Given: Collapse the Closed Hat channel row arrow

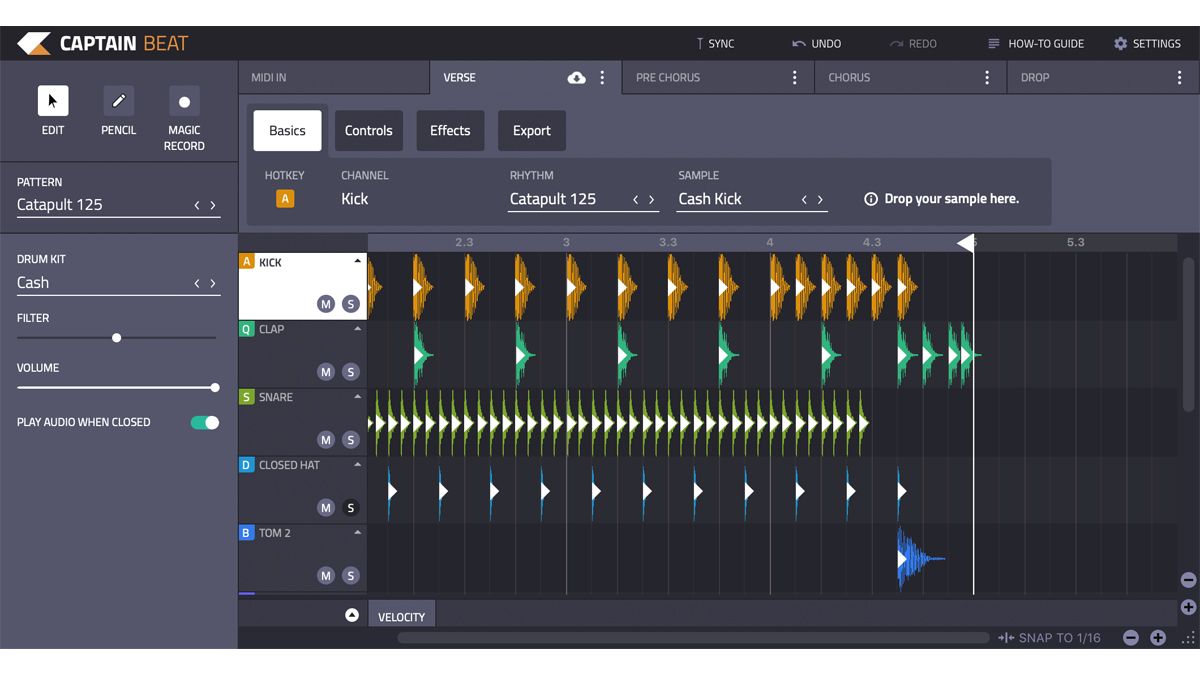Looking at the screenshot, I should (x=357, y=464).
